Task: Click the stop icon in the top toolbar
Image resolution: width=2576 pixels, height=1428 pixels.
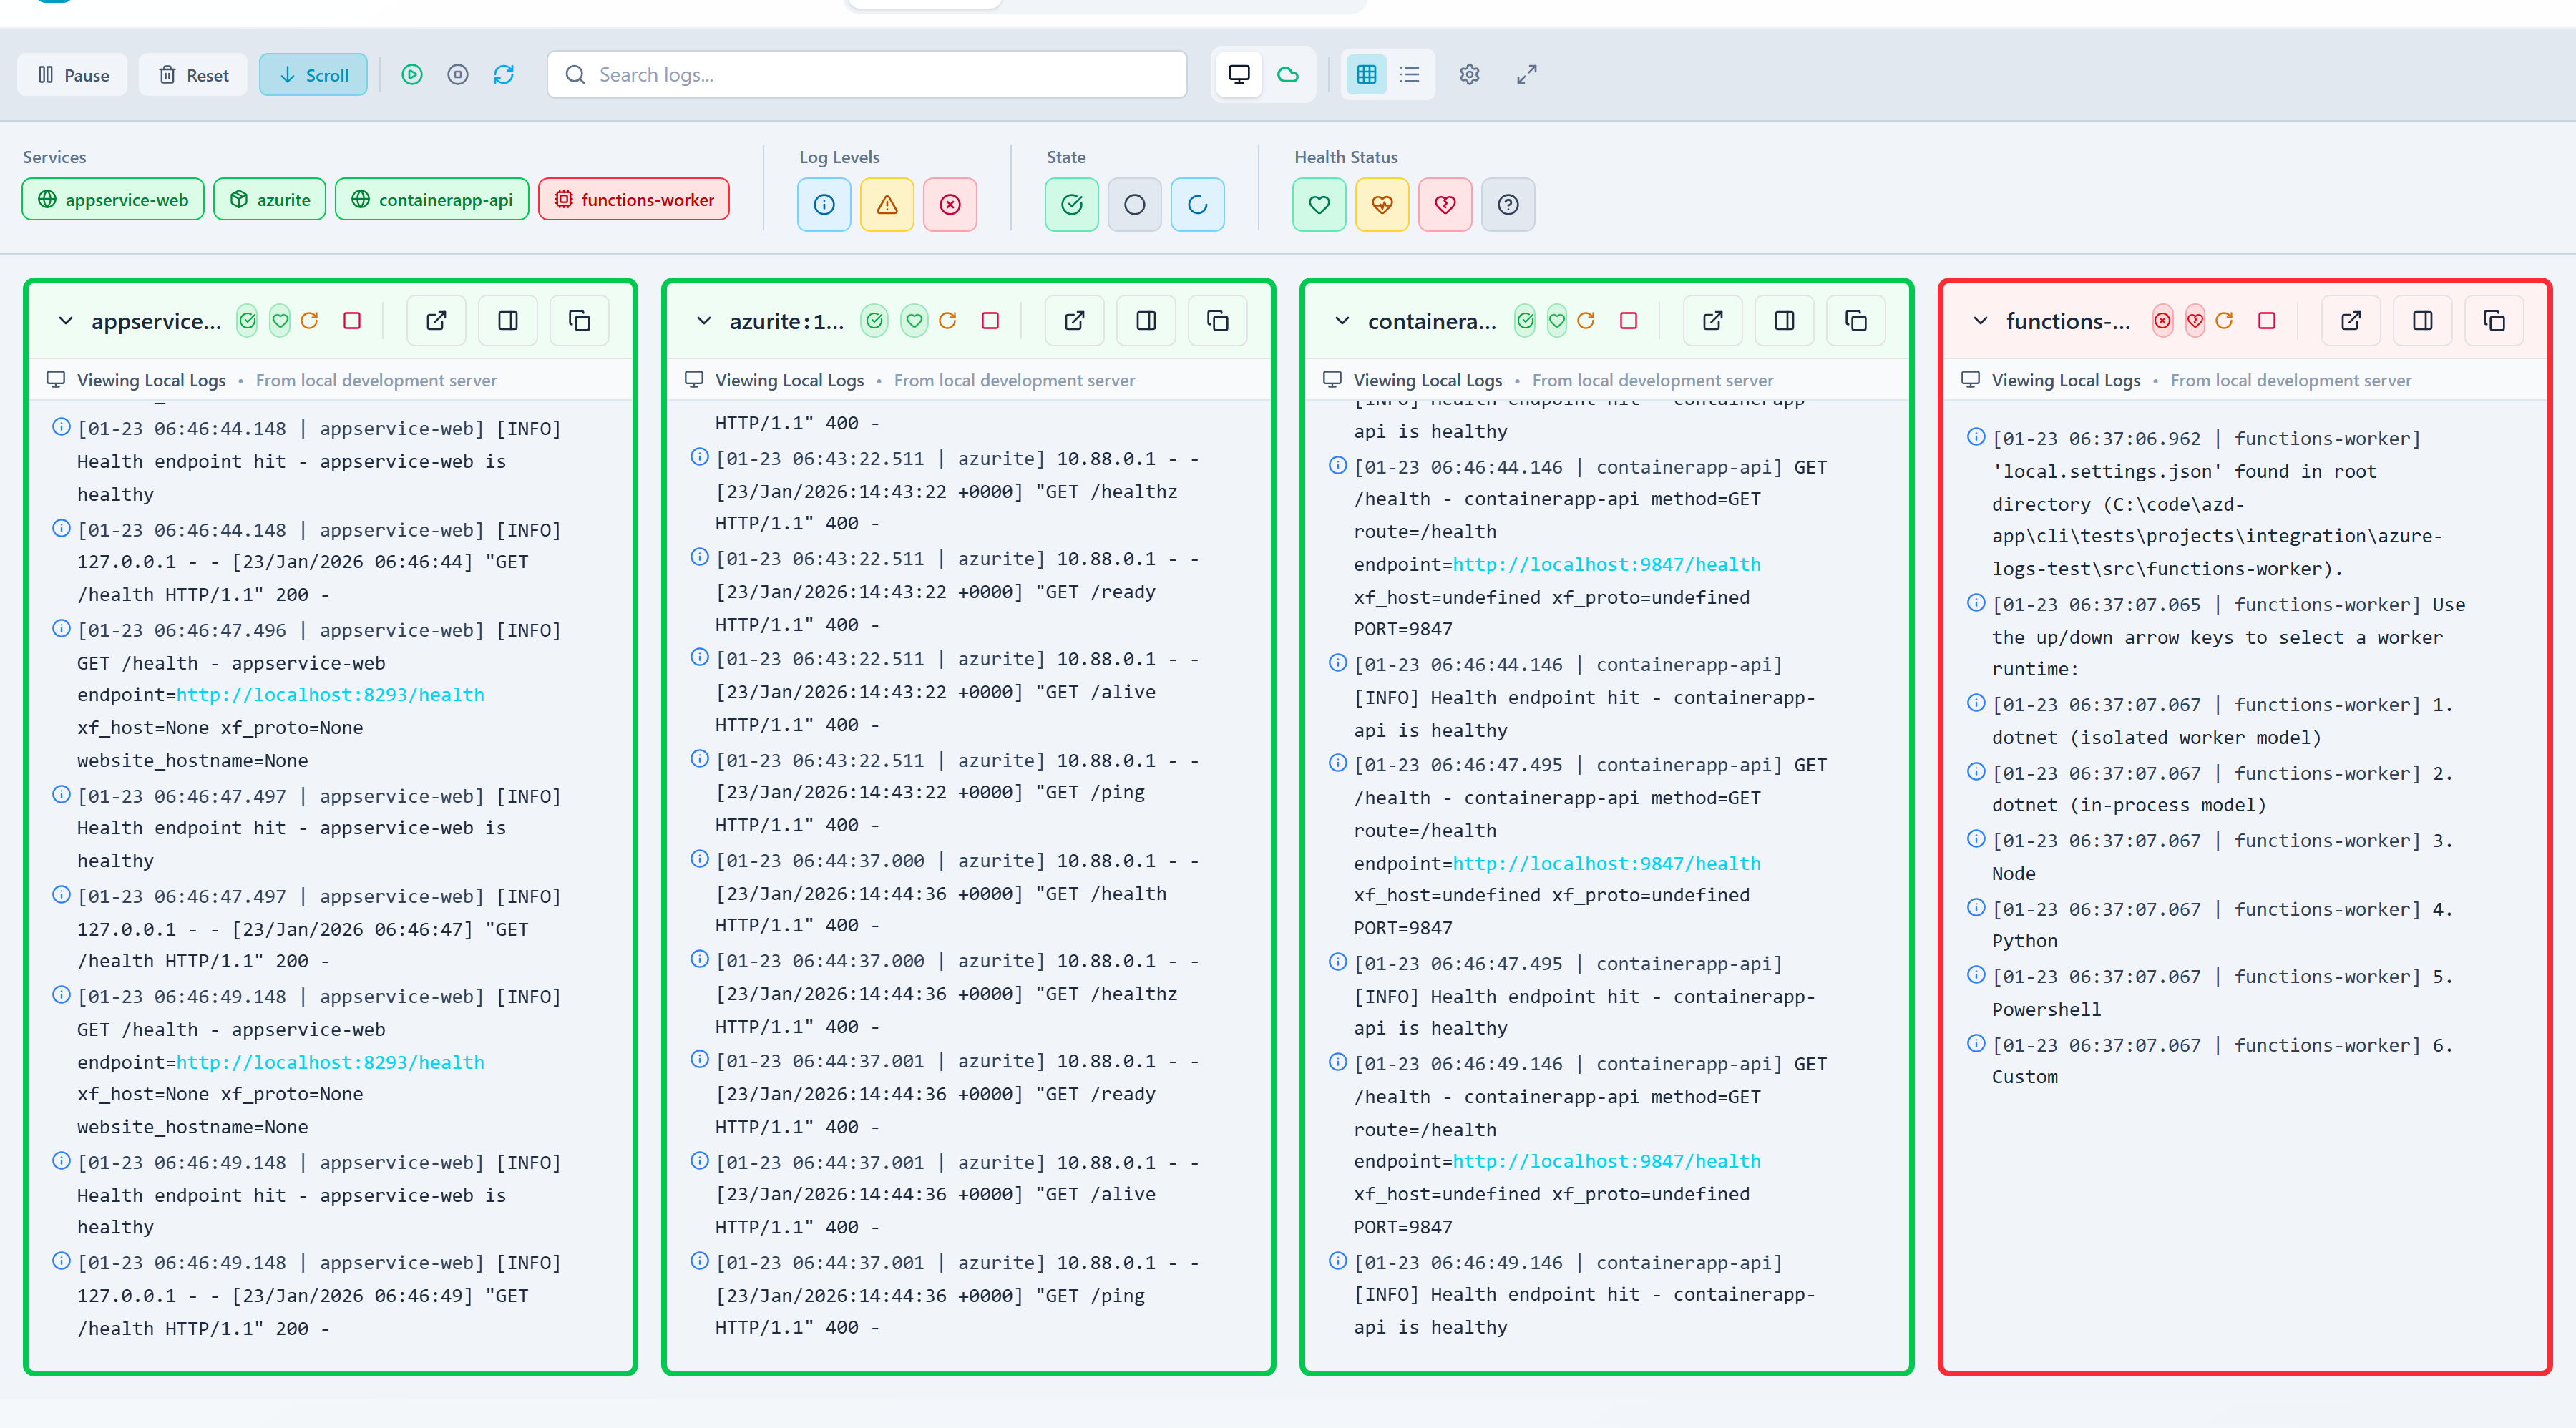Action: pos(458,74)
